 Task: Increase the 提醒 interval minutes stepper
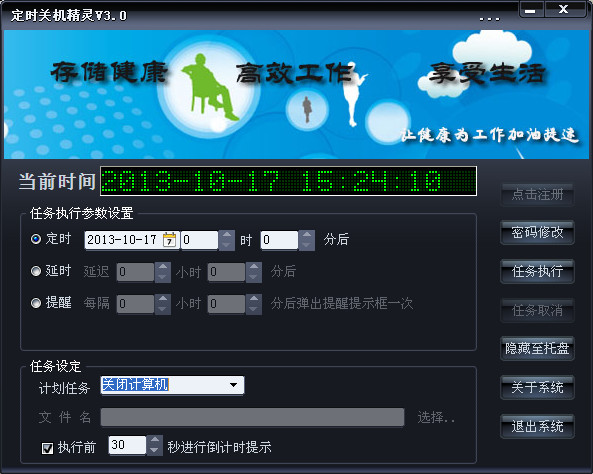pos(254,299)
